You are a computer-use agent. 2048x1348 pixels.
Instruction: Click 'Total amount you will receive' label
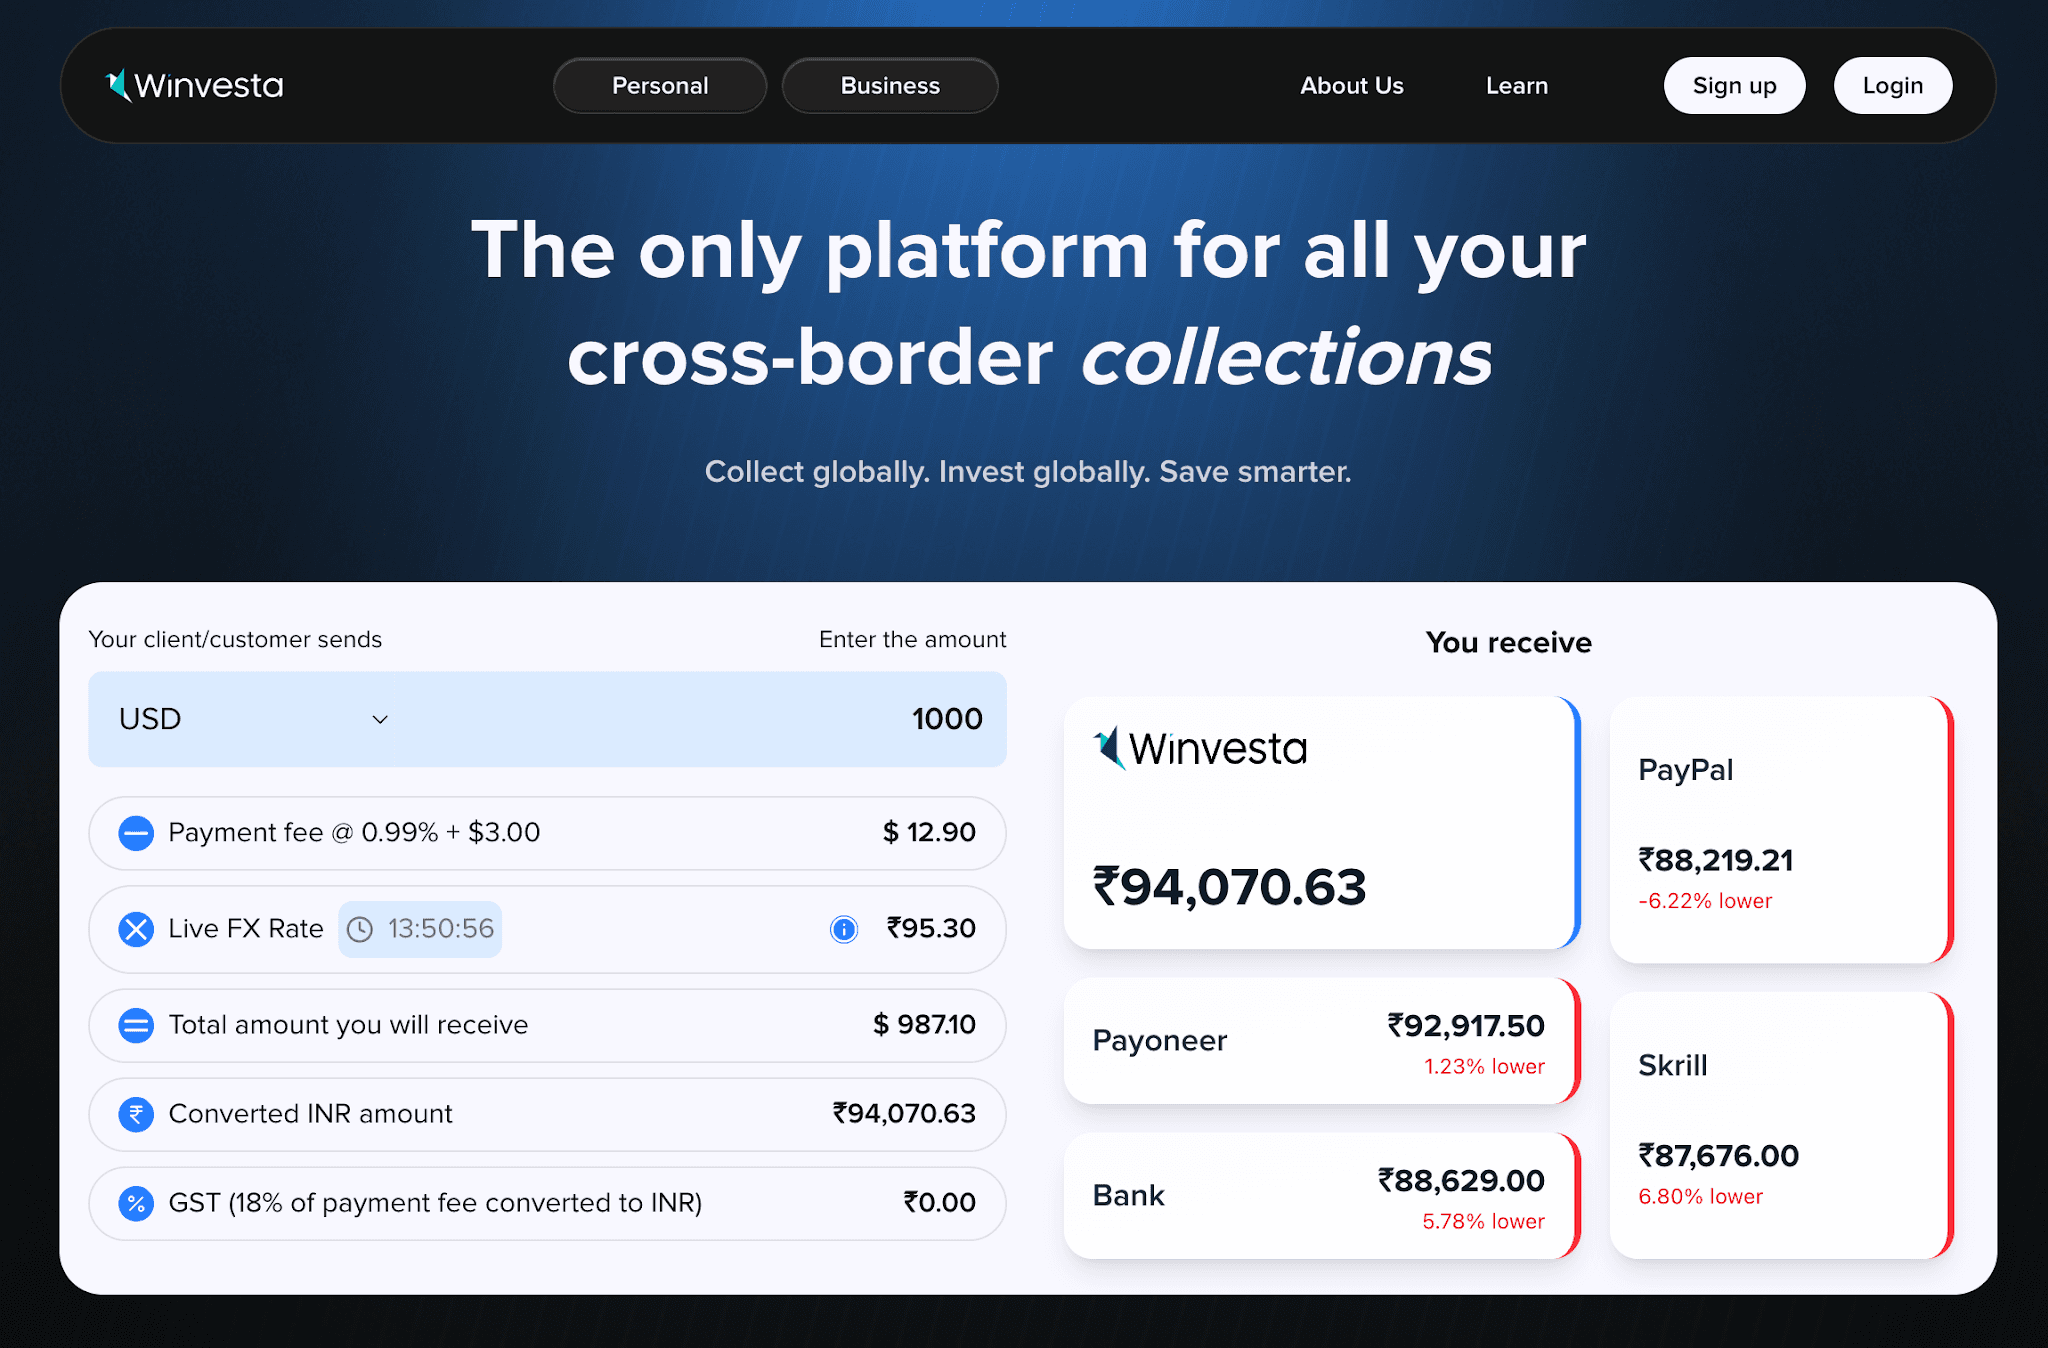(348, 1025)
